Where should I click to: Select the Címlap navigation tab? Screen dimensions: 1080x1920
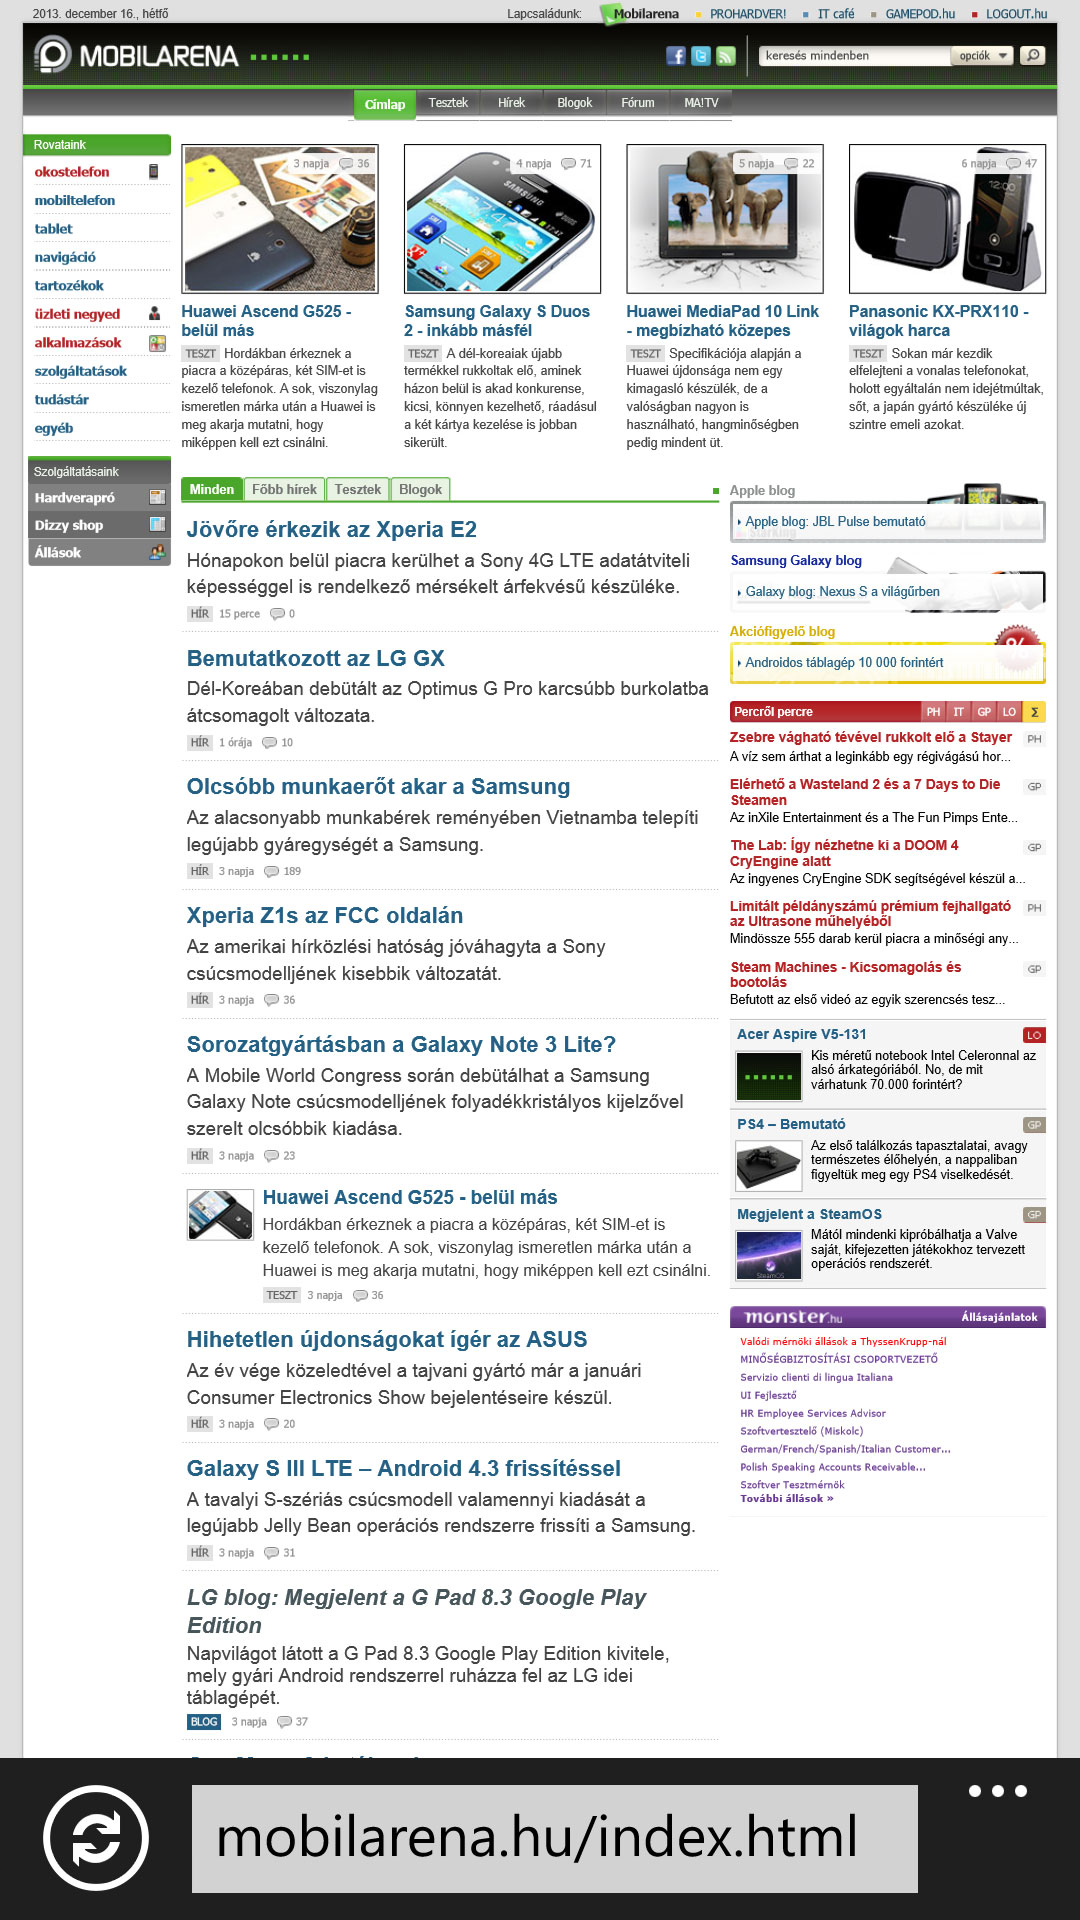(385, 104)
